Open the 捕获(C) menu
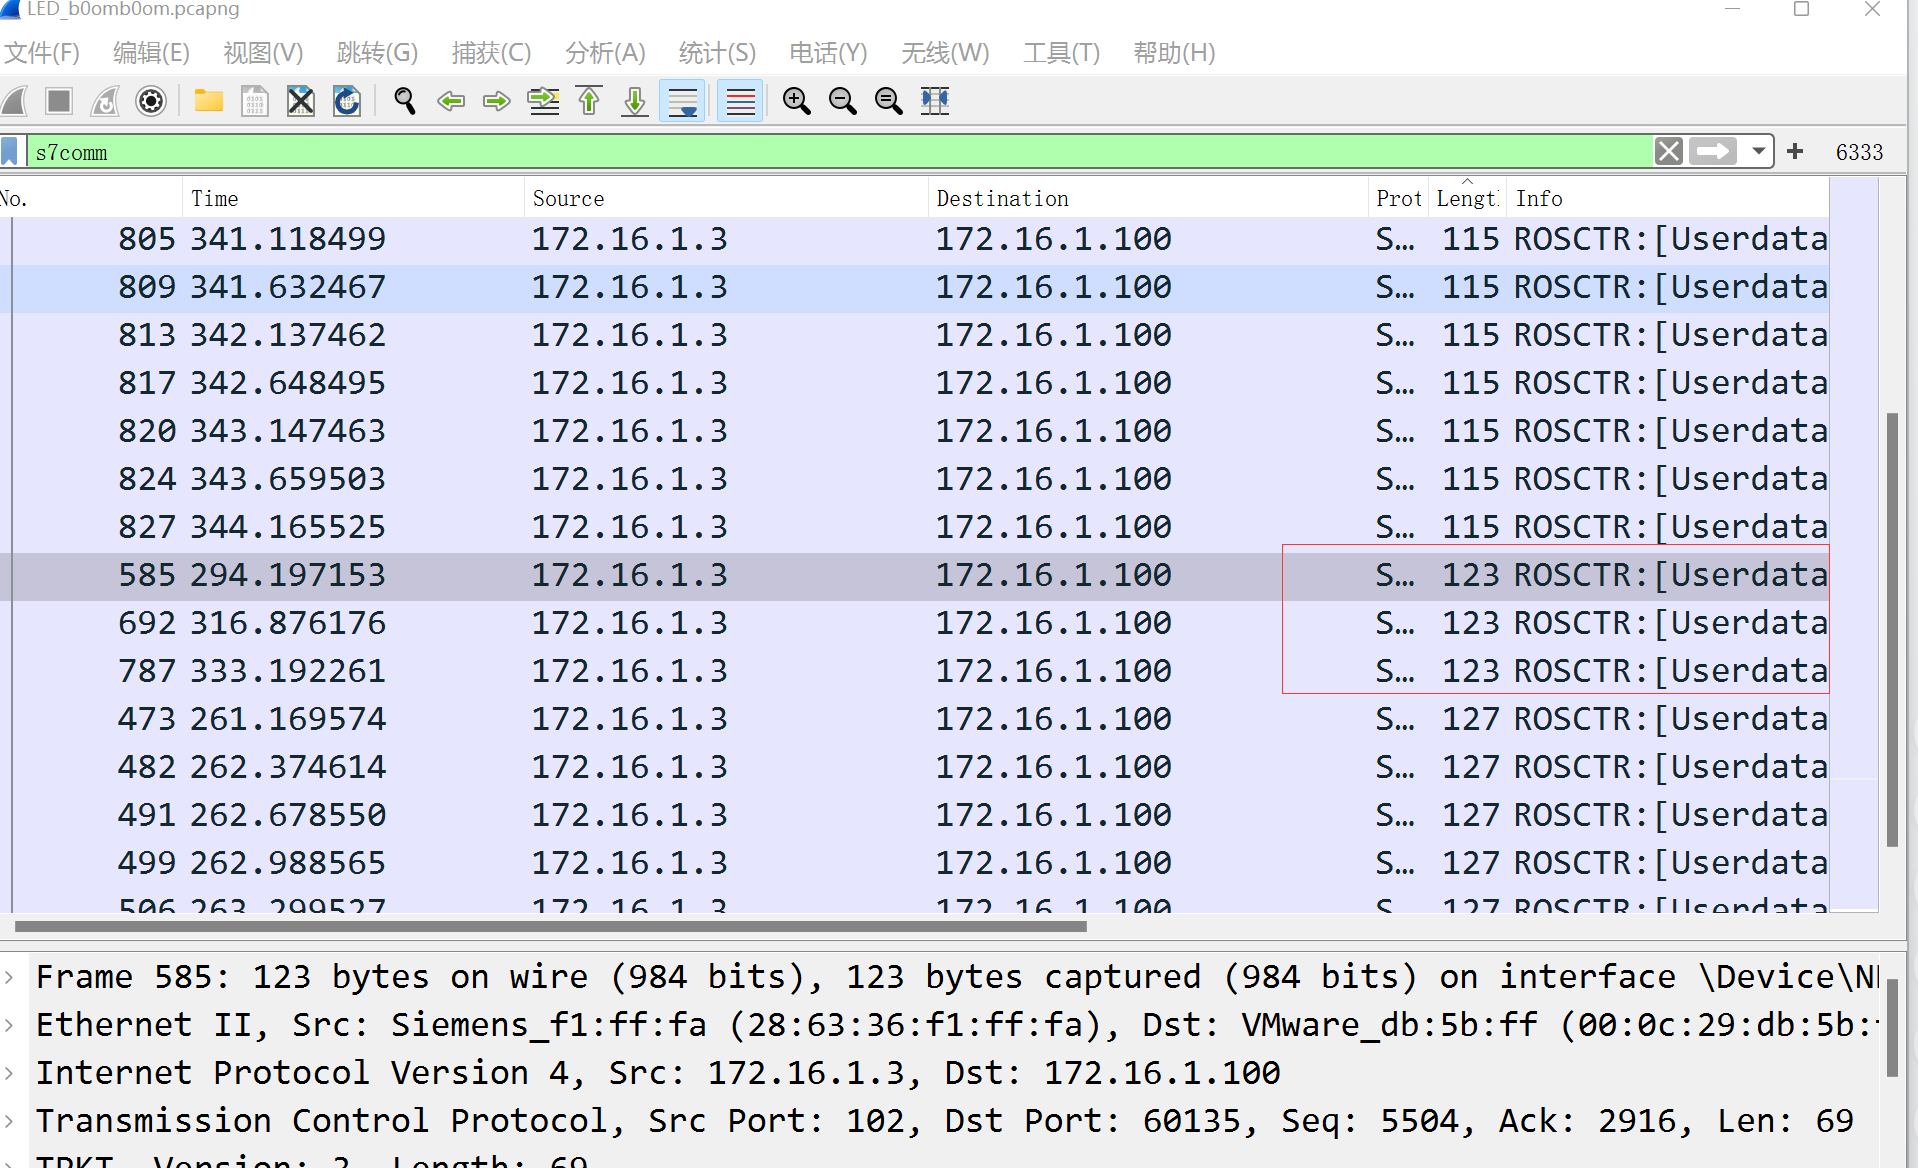 [491, 53]
